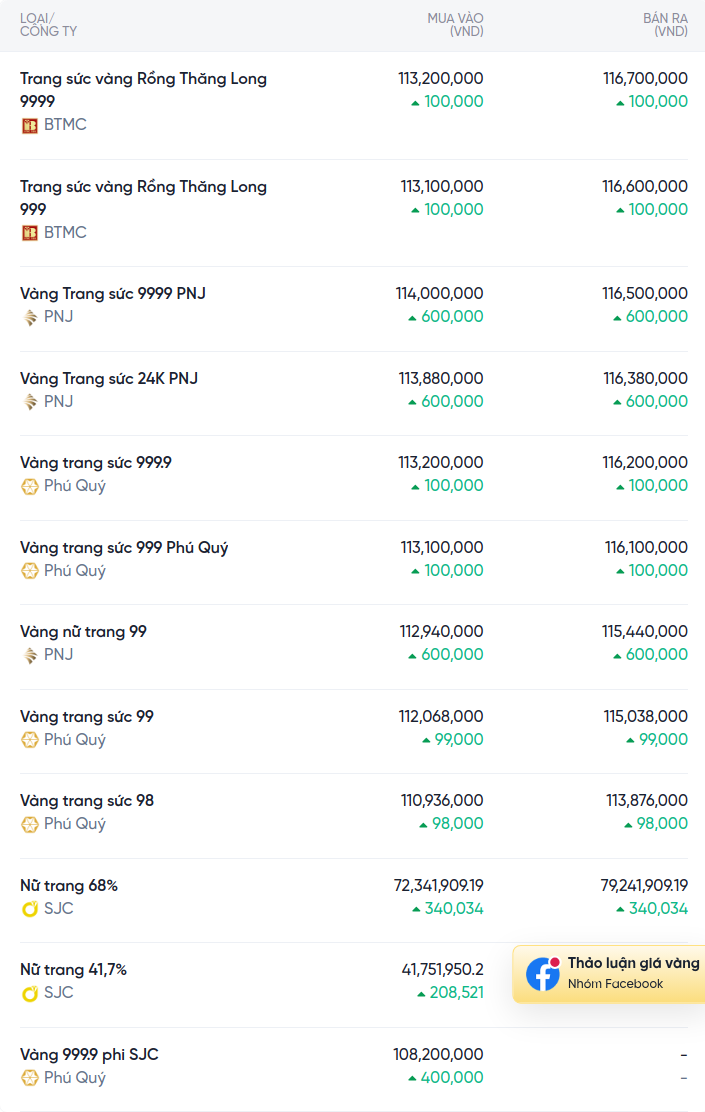Screen dimensions: 705x1112
Task: Click the 112,068,000 buy price value
Action: (x=441, y=716)
